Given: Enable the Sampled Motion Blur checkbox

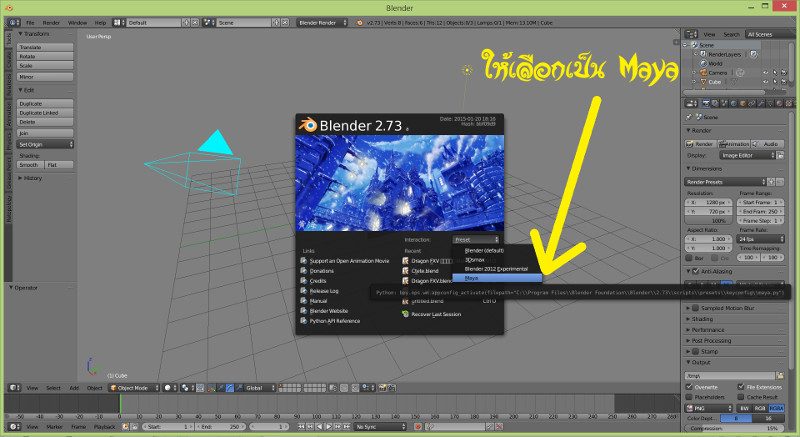Looking at the screenshot, I should [695, 308].
